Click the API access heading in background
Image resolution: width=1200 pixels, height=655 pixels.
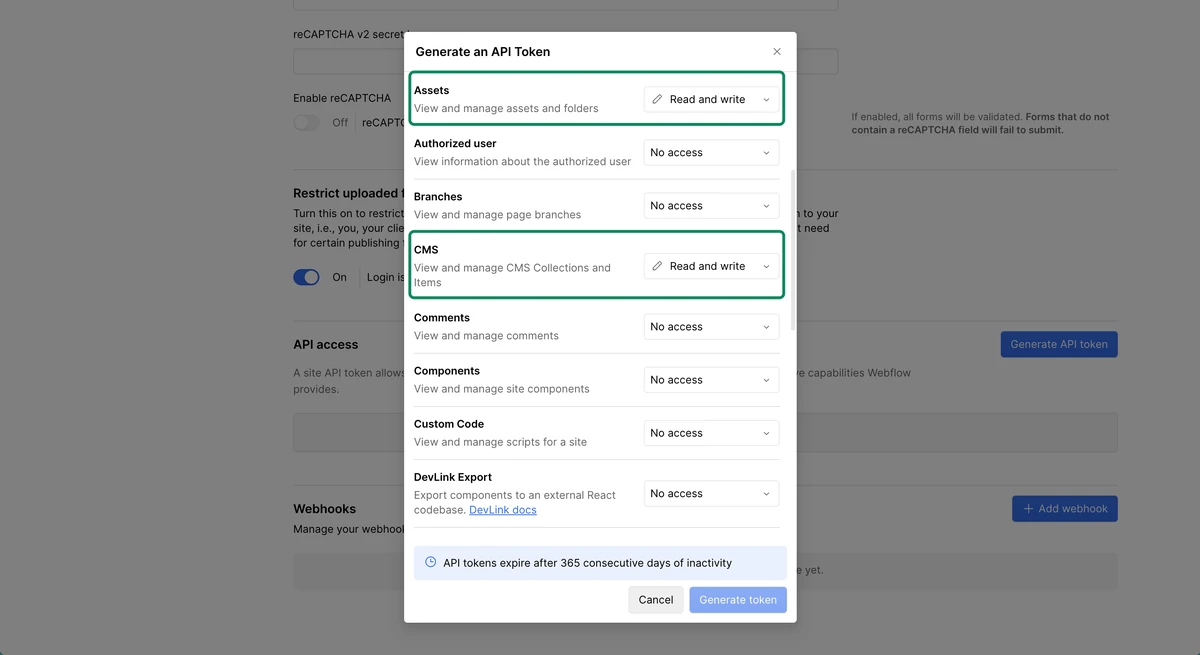pos(325,344)
